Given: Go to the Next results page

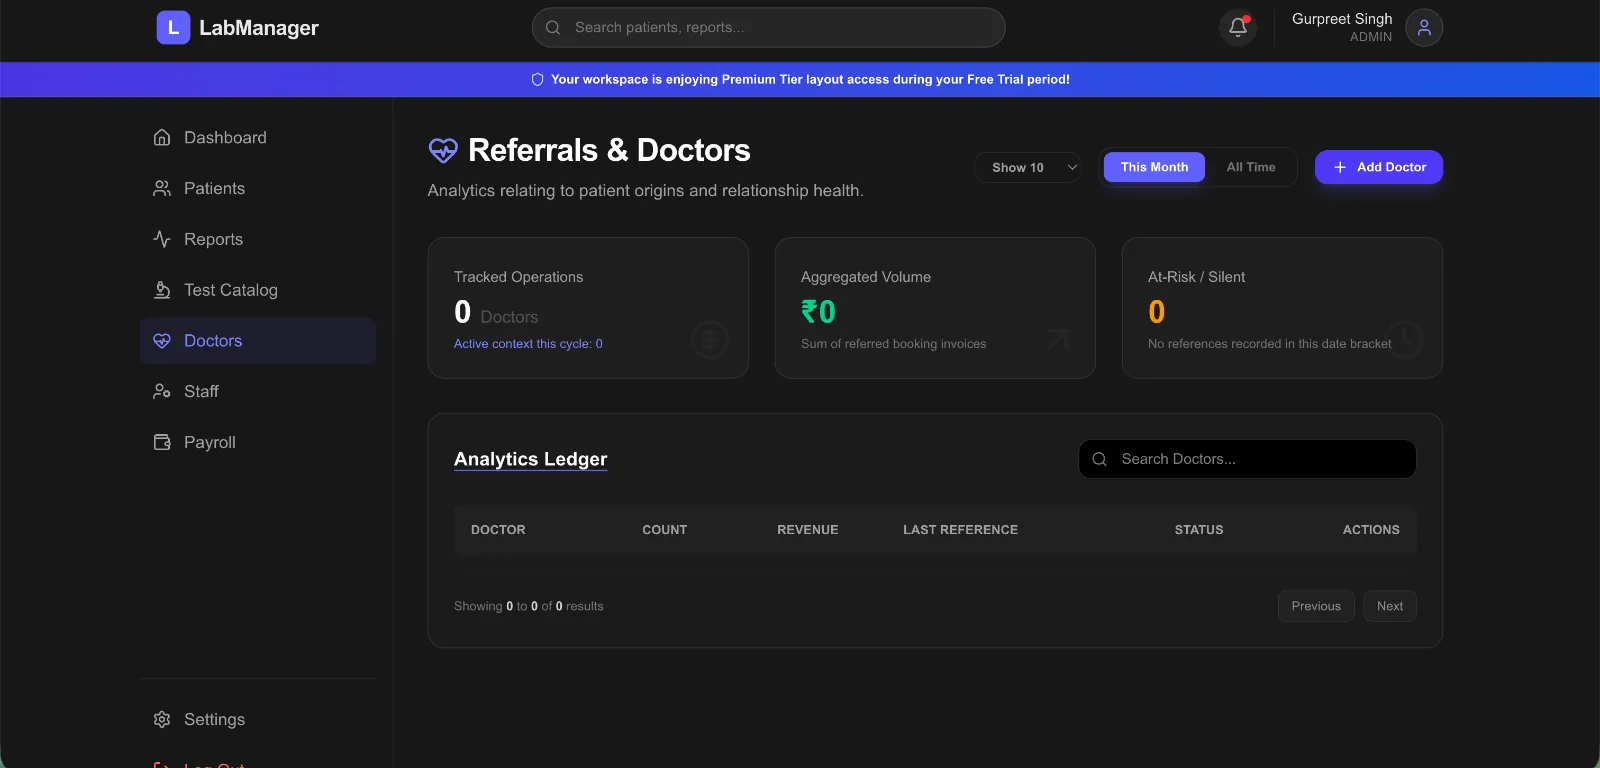Looking at the screenshot, I should (x=1389, y=606).
